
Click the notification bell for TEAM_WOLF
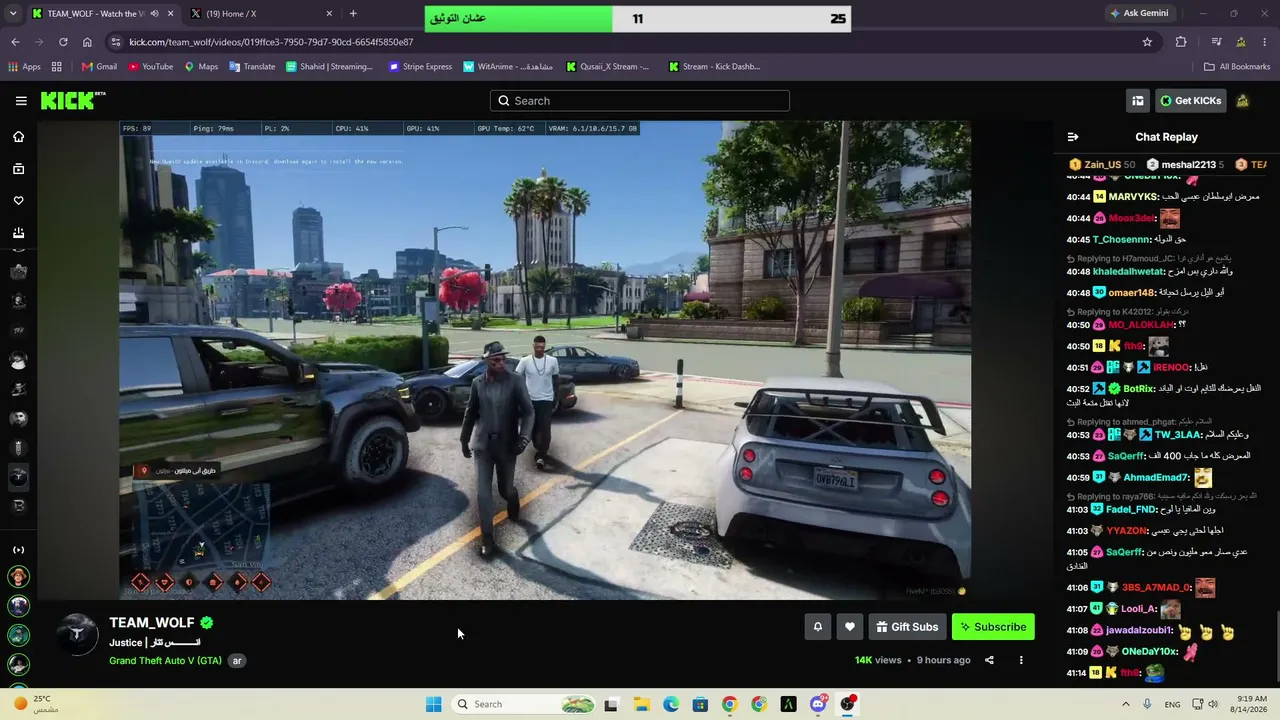817,627
